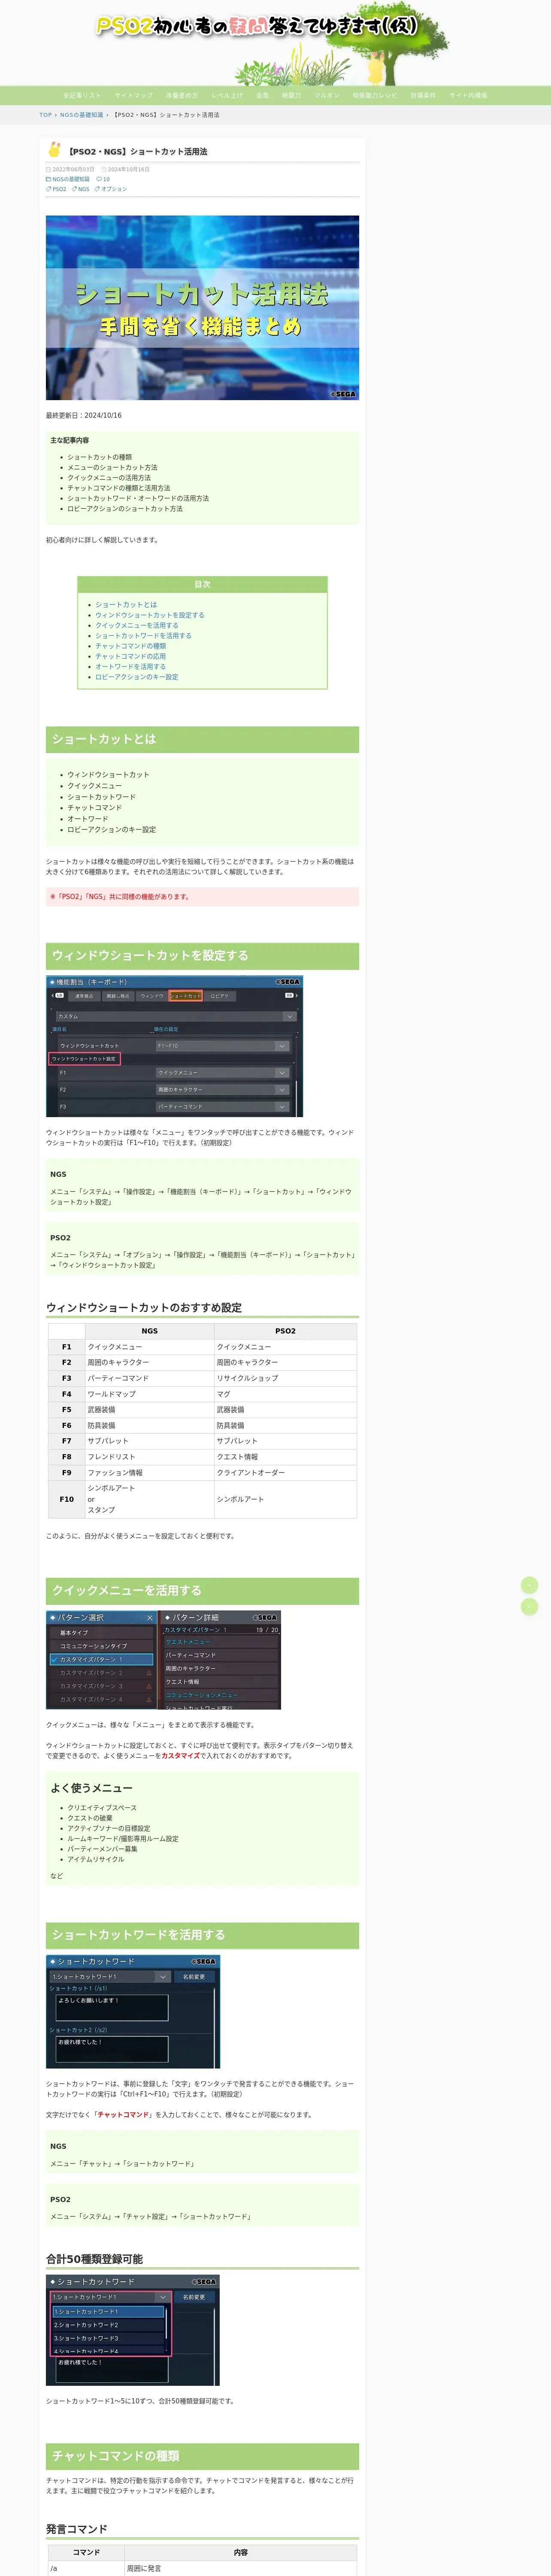Jump to クイックメニューを活用する in contents

(137, 625)
